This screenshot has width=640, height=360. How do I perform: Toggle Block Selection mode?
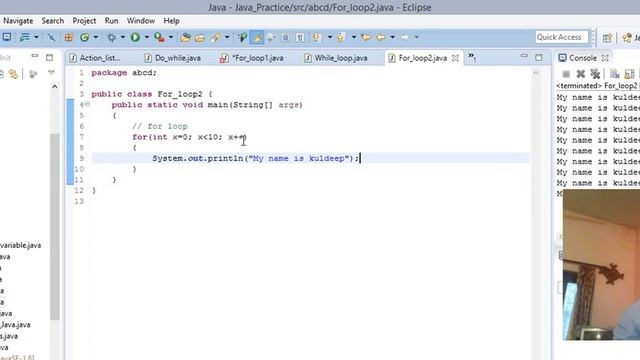click(x=285, y=38)
